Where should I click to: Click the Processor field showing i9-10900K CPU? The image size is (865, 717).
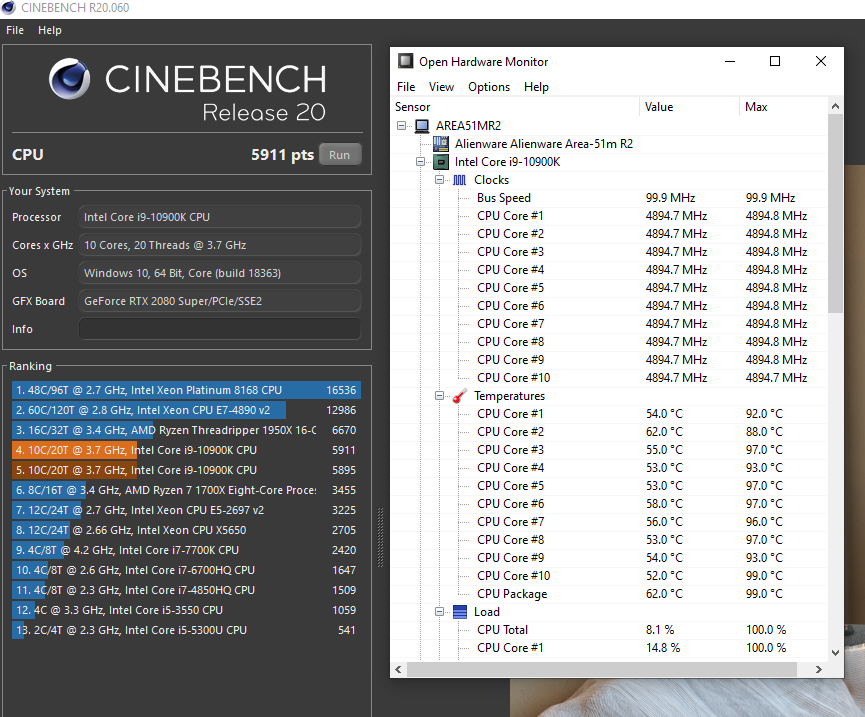tap(220, 217)
